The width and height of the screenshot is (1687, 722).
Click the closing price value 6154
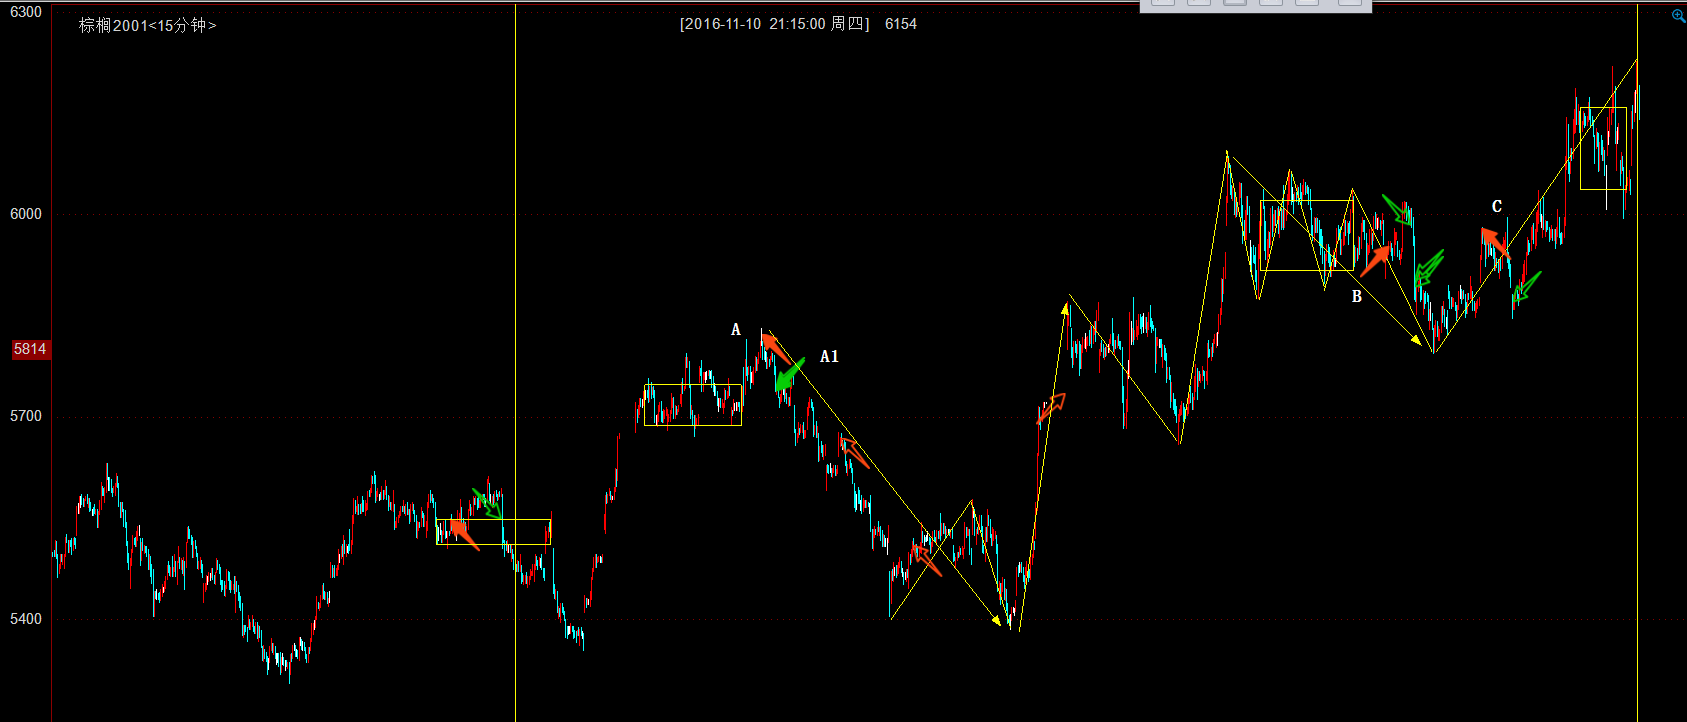[x=901, y=24]
